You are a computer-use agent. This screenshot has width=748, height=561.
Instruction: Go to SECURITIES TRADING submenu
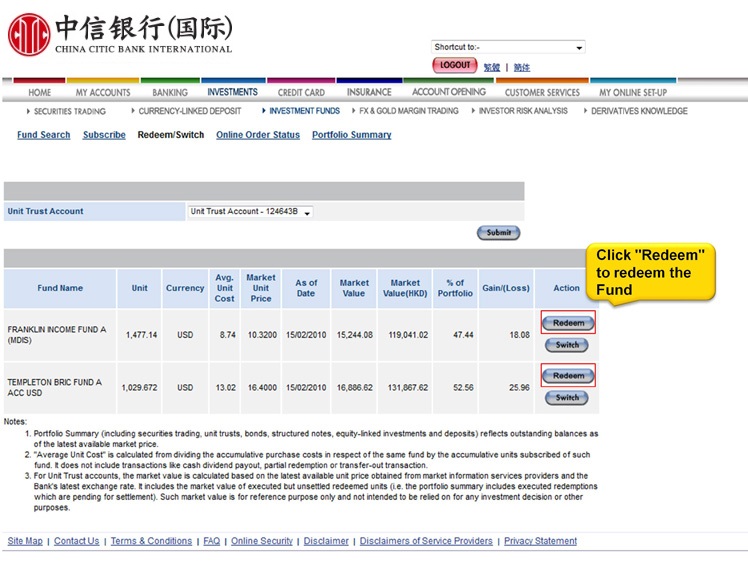70,112
